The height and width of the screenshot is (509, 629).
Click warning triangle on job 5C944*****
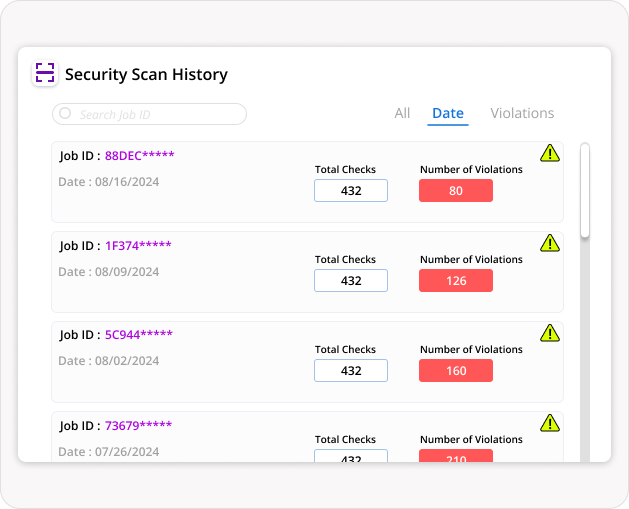click(550, 333)
